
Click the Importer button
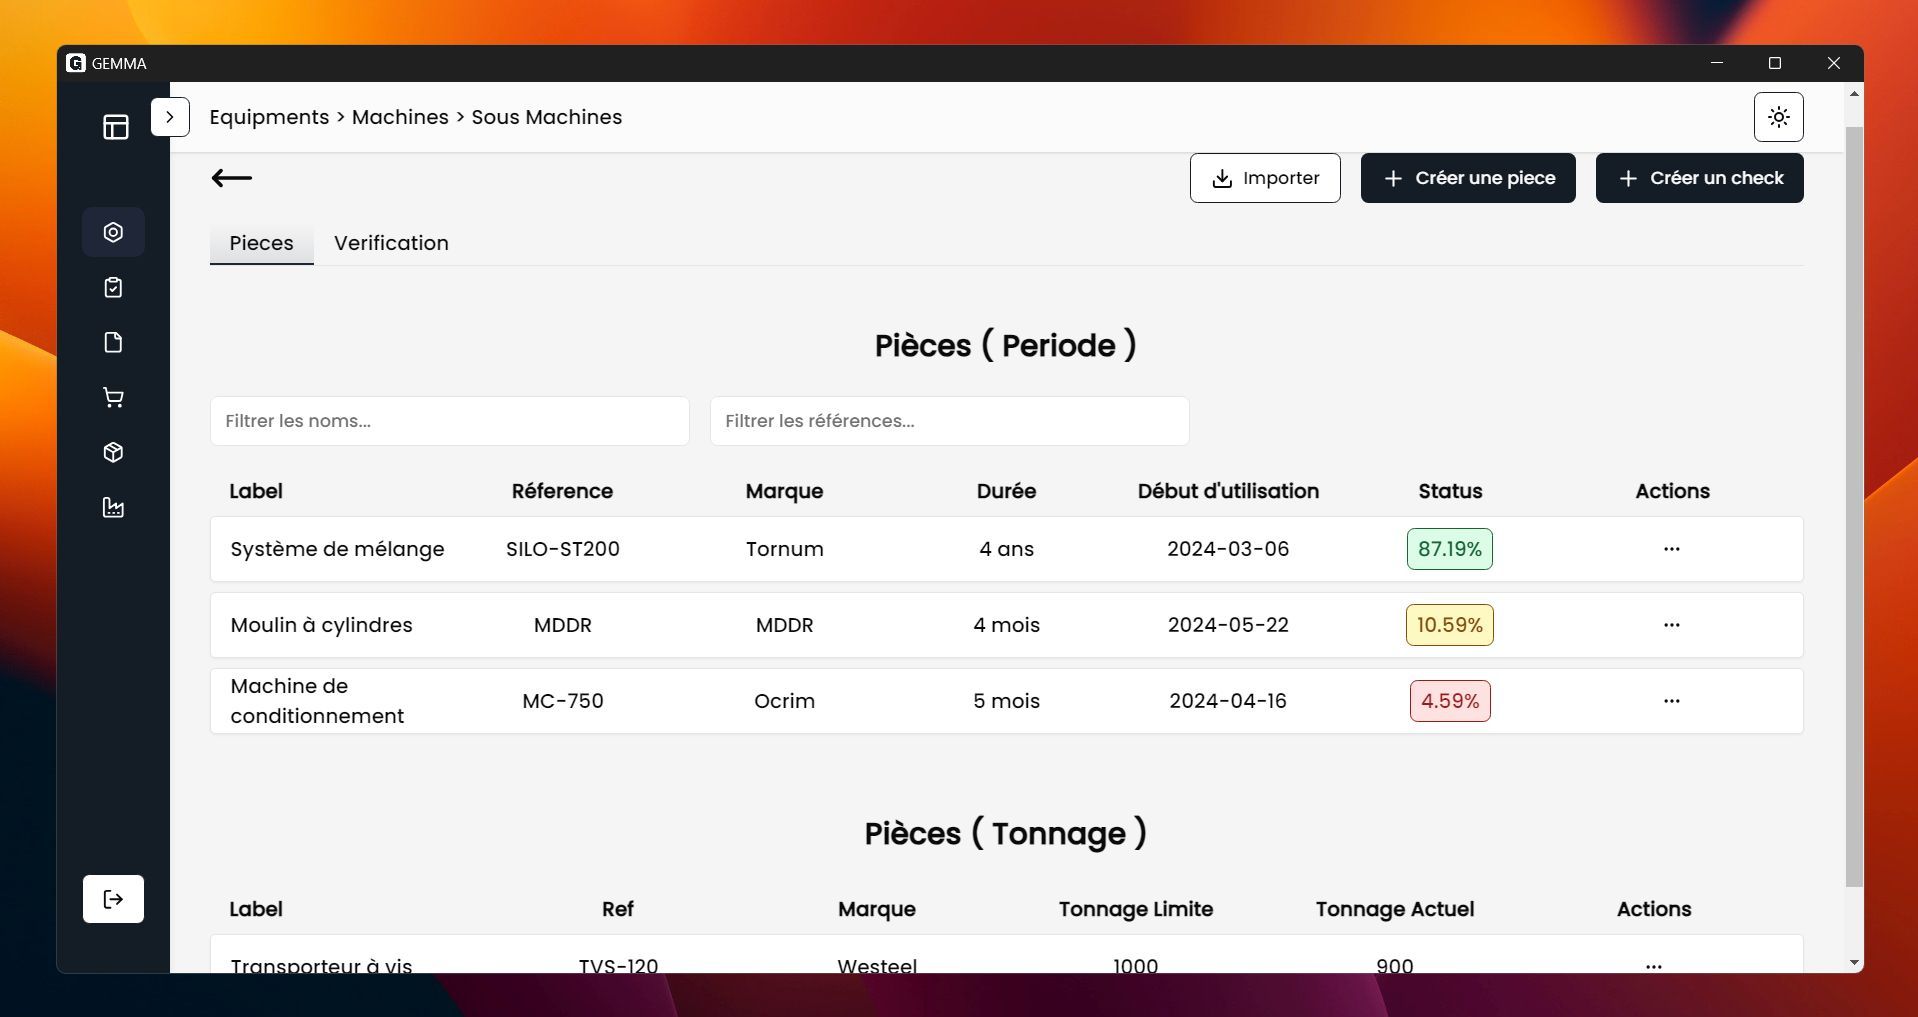click(1265, 178)
